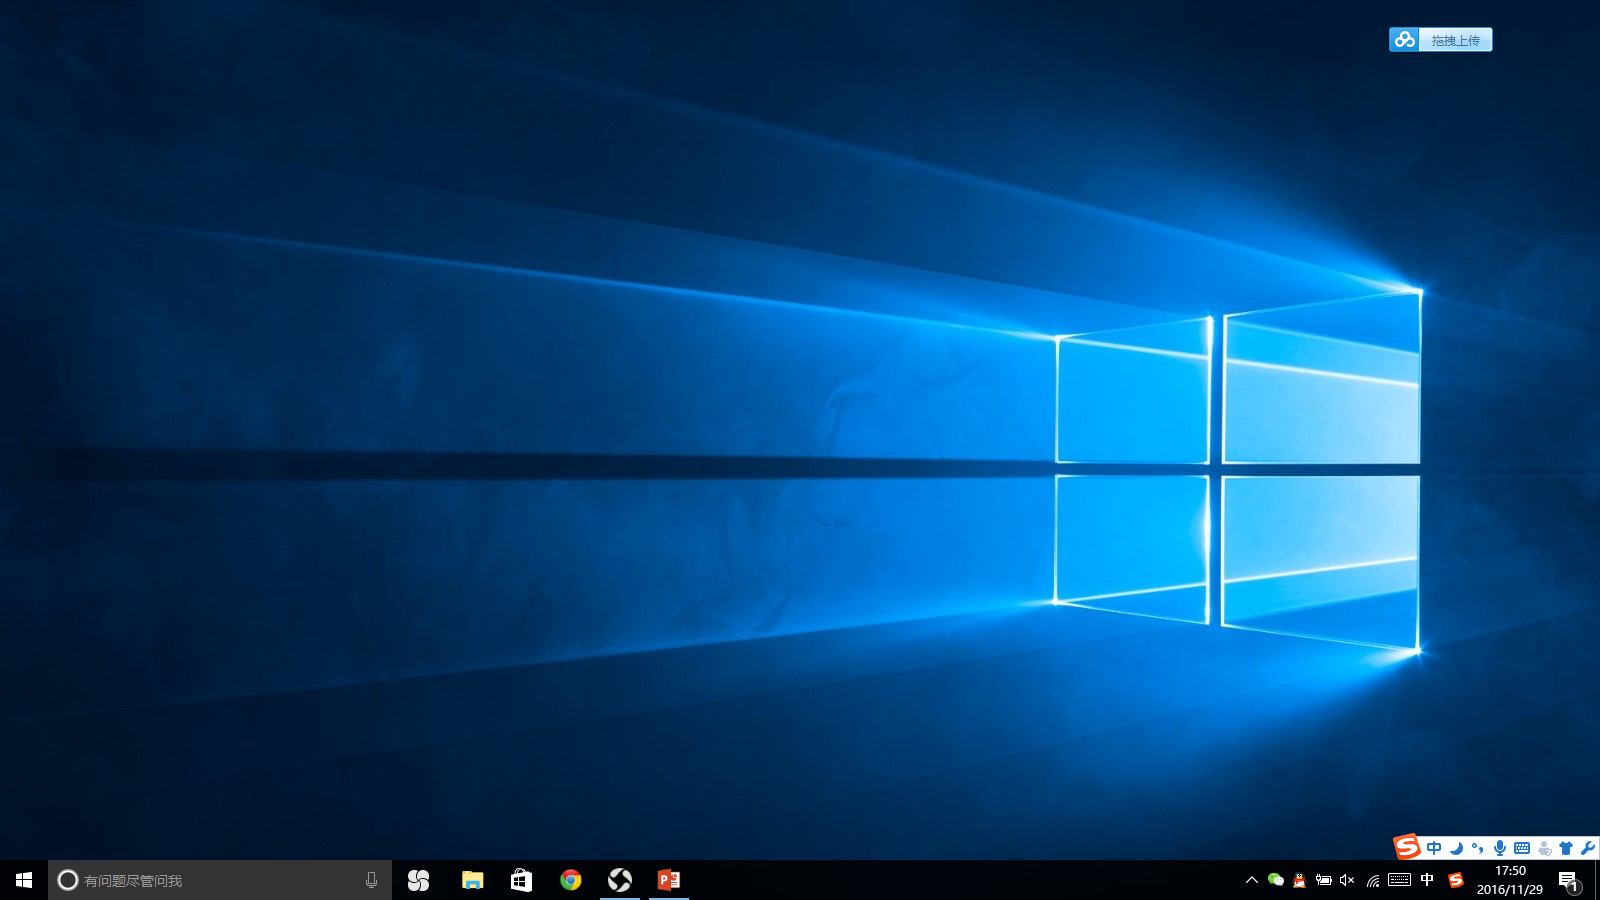This screenshot has width=1600, height=900.
Task: Show hidden system tray icons
Action: [x=1251, y=880]
